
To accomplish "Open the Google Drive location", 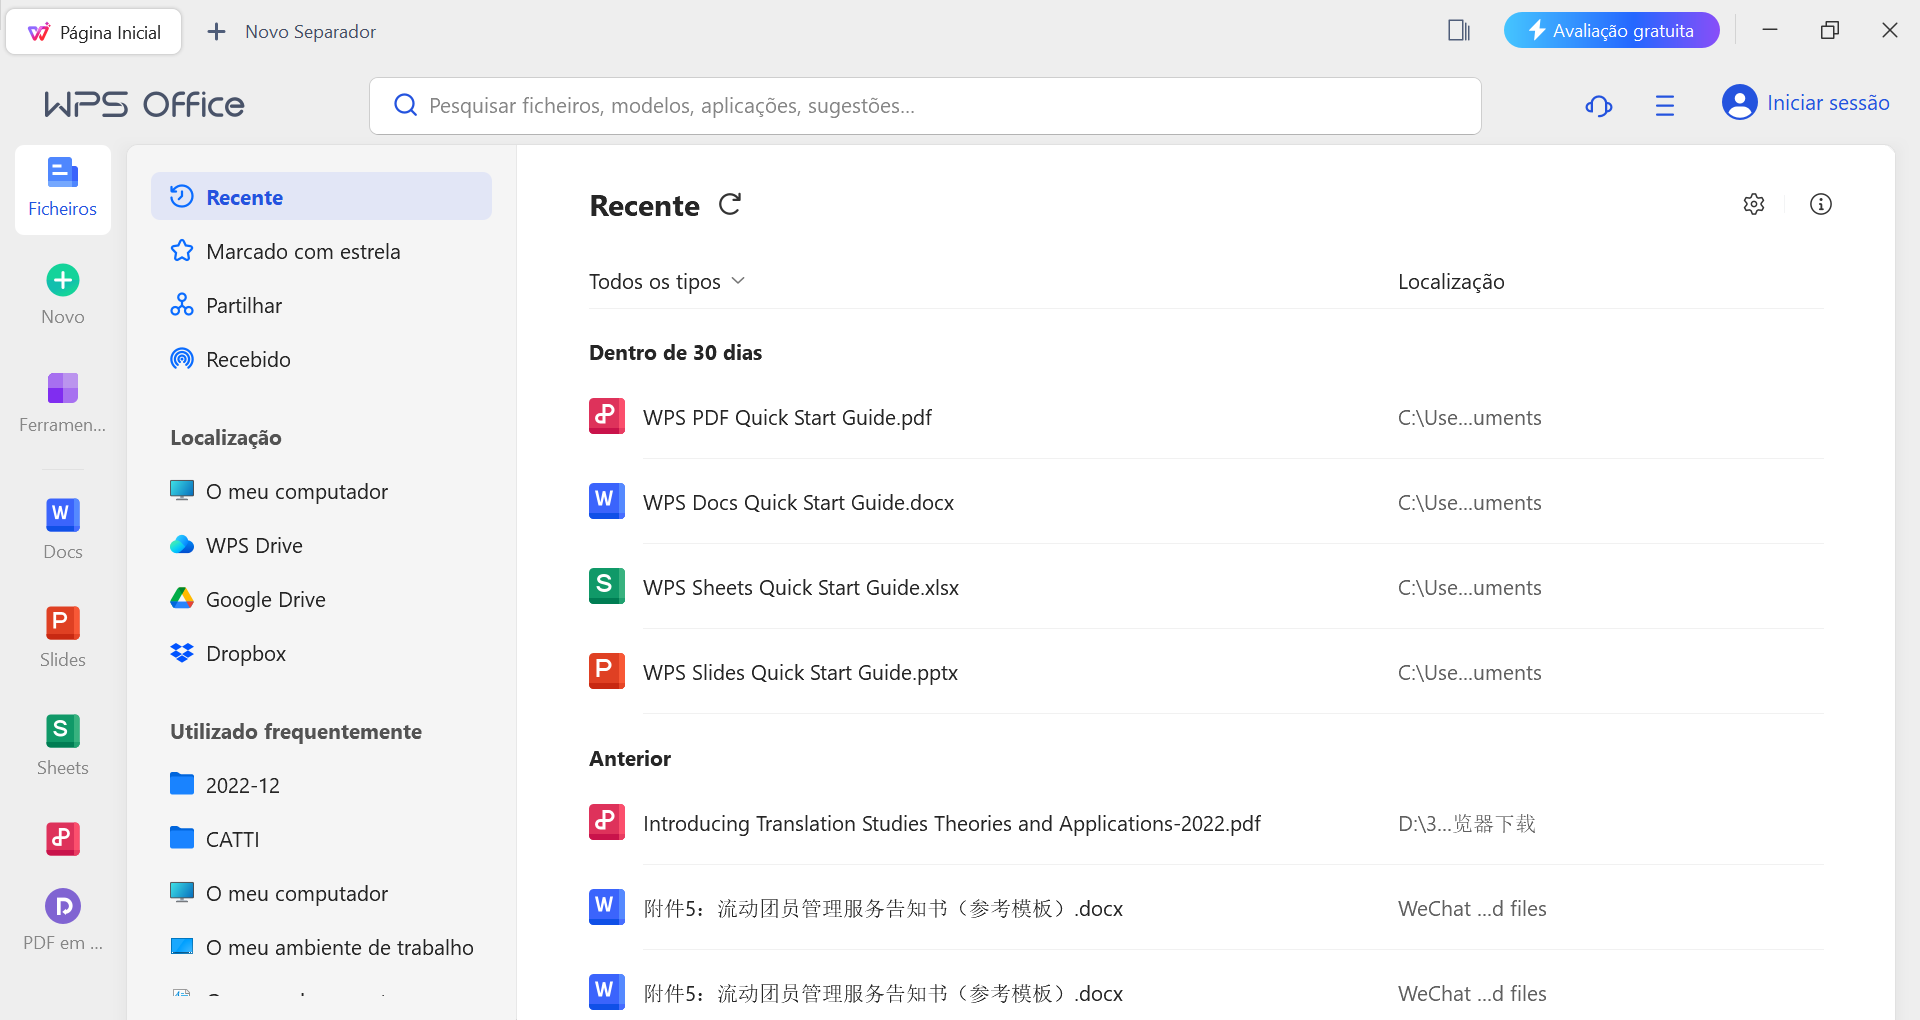I will click(x=265, y=600).
